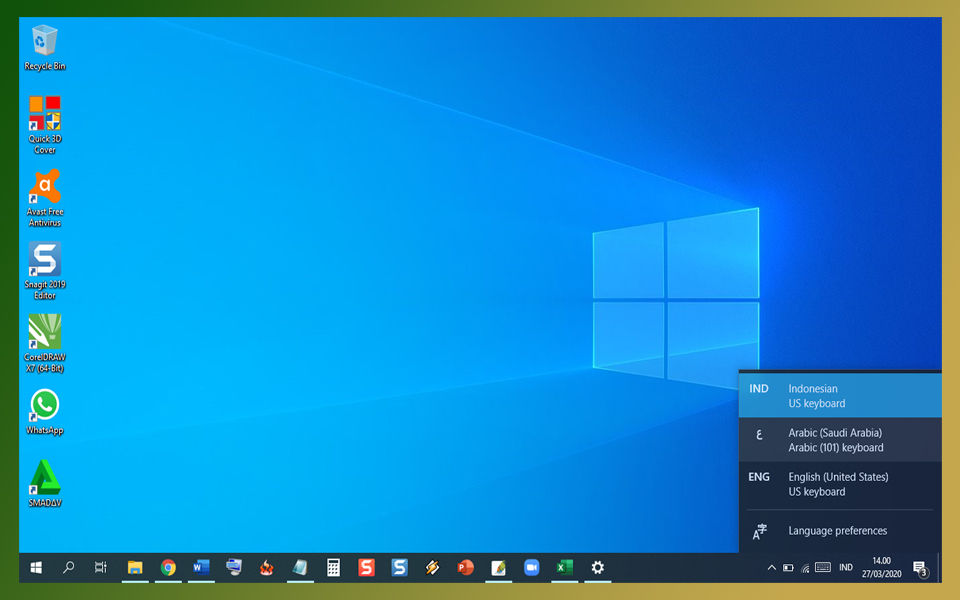The width and height of the screenshot is (960, 600).
Task: Expand hidden system tray icons chevron
Action: [771, 568]
